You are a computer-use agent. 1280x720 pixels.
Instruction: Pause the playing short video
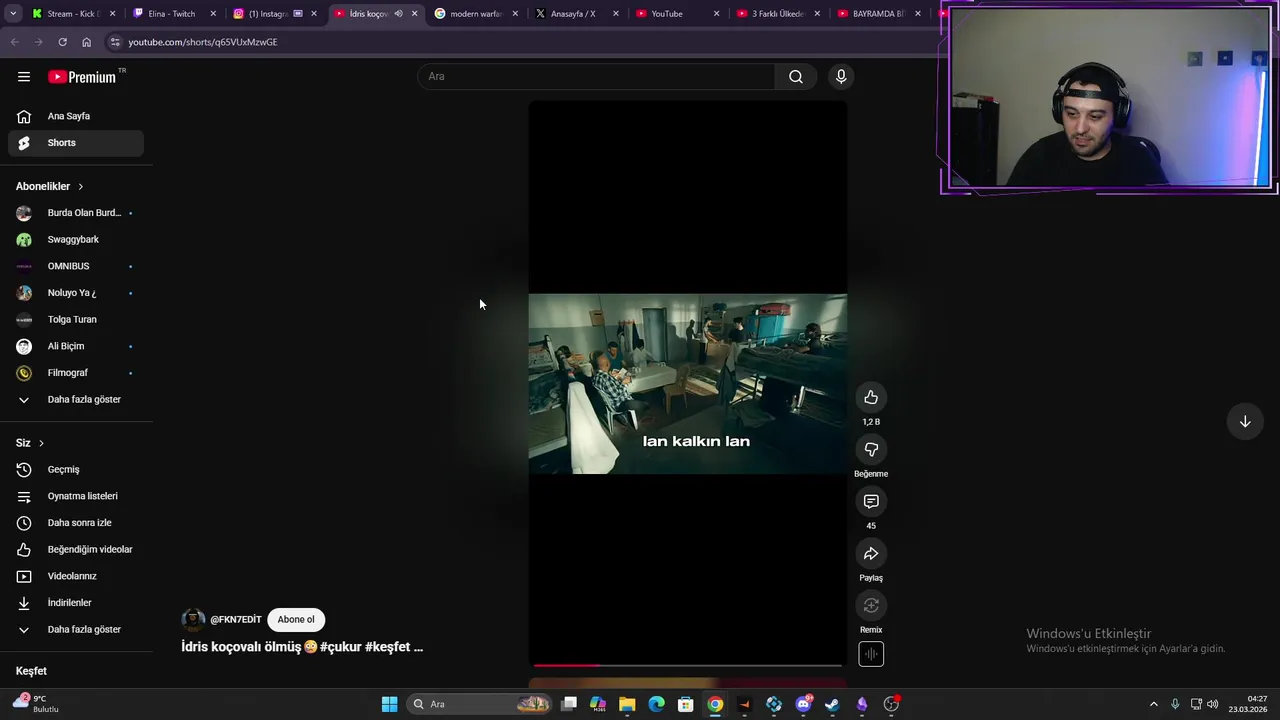tap(688, 383)
